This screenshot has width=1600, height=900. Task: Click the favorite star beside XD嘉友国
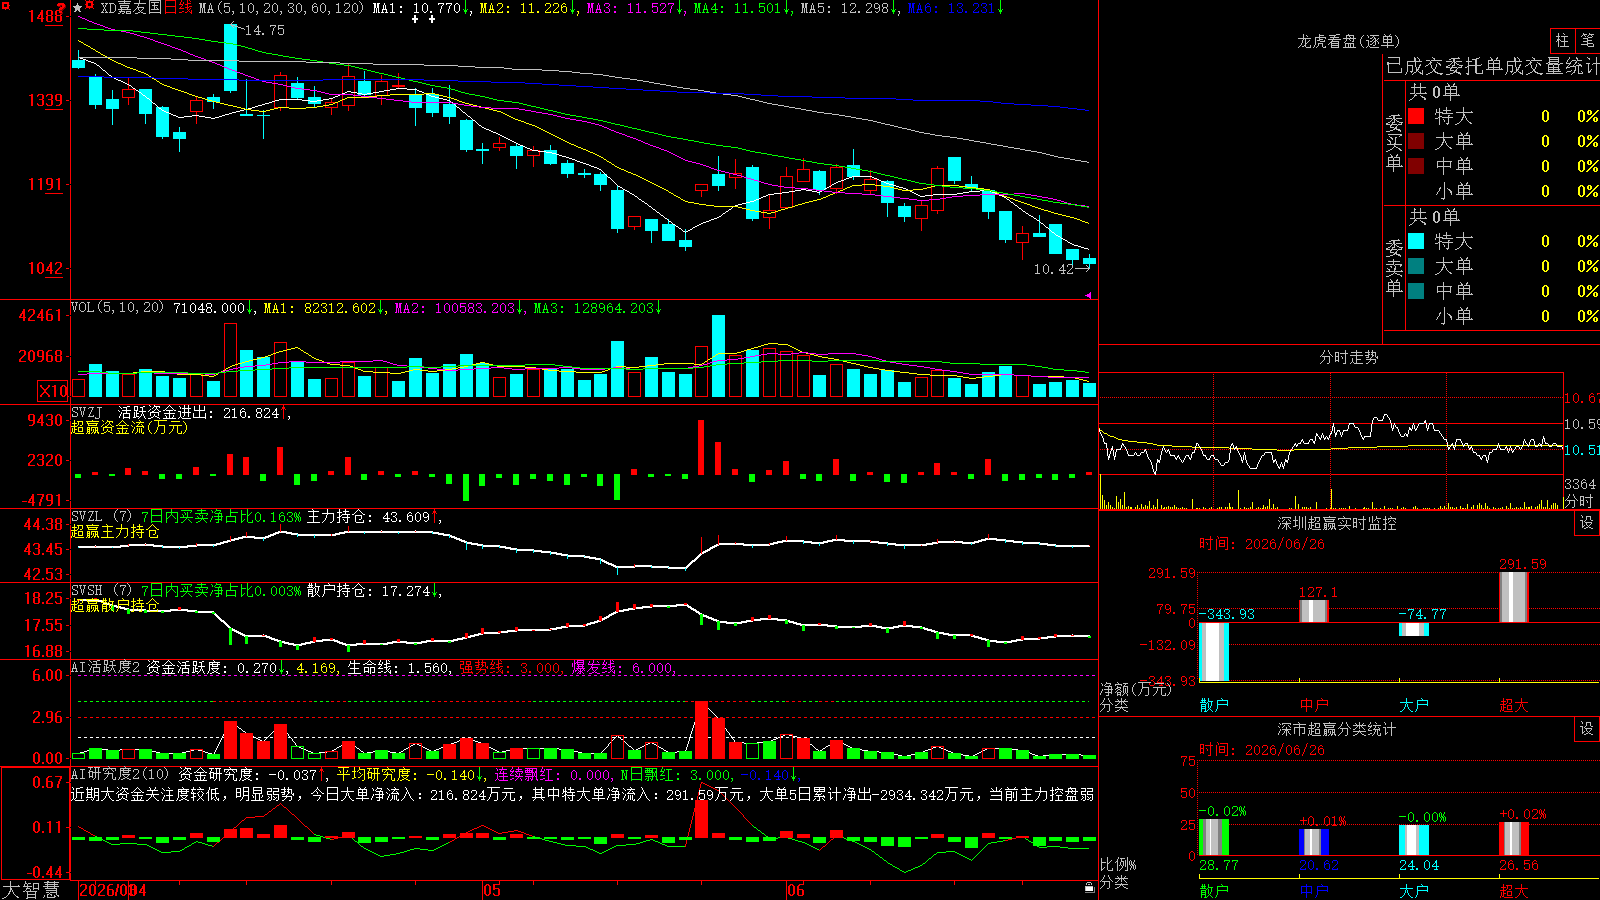click(x=78, y=8)
